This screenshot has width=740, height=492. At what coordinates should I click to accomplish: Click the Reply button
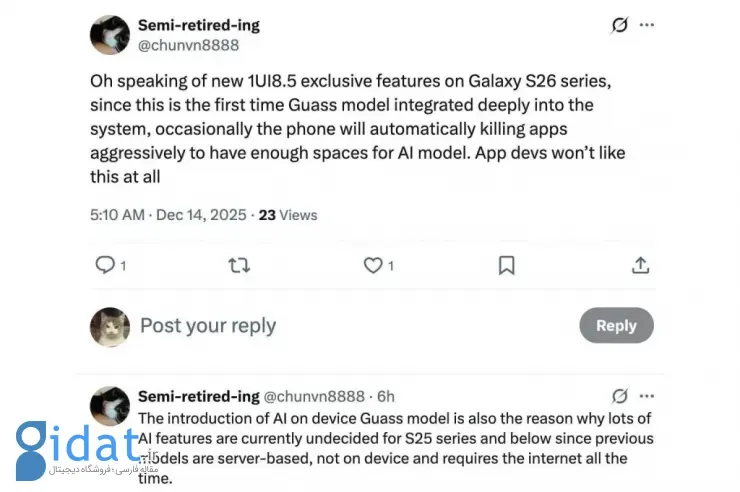616,326
